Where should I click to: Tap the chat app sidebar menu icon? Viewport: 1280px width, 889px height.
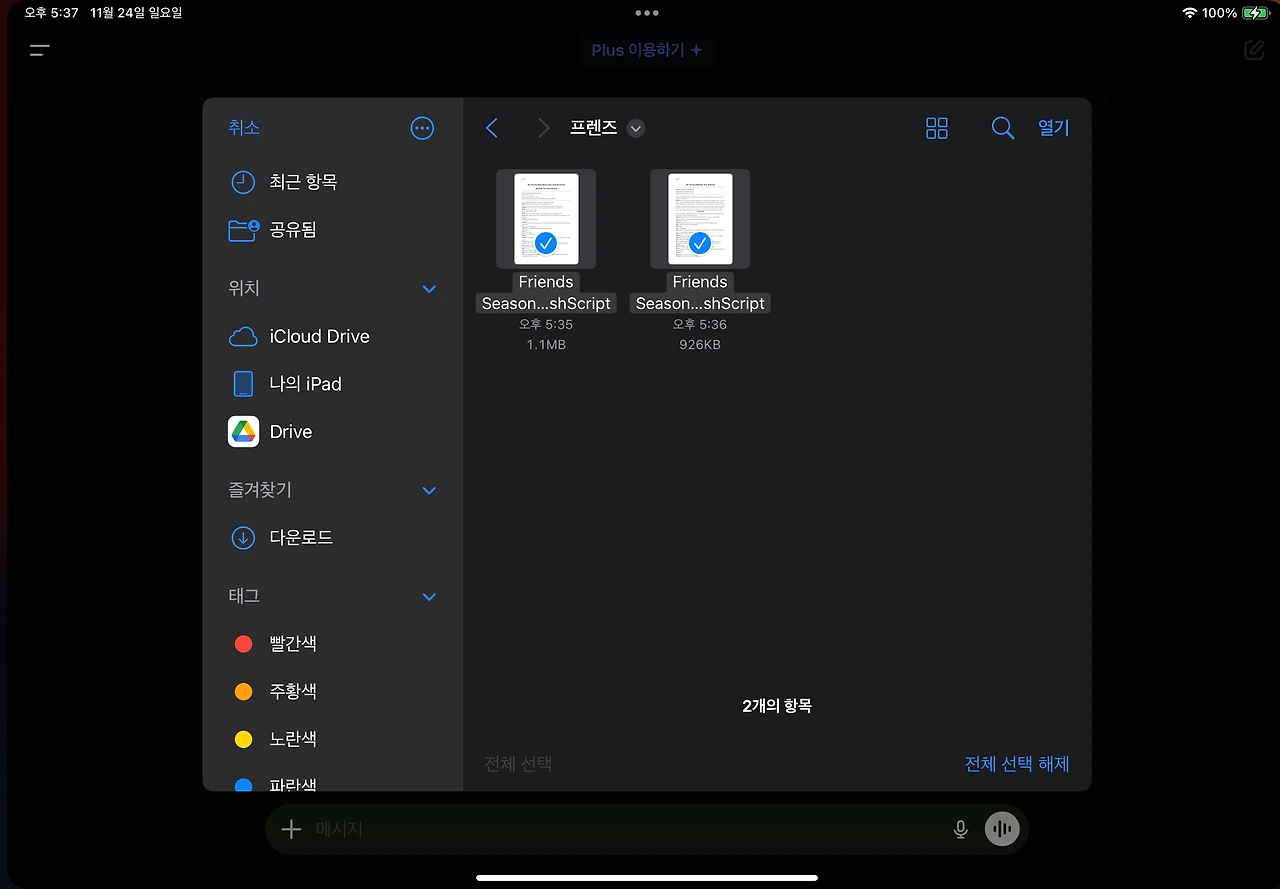click(x=40, y=50)
